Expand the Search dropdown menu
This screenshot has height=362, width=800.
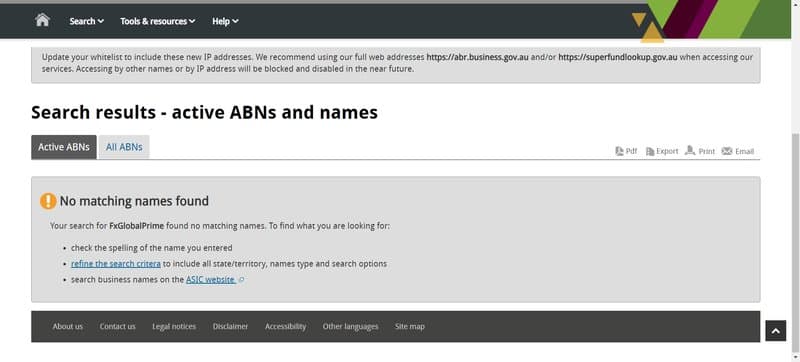(87, 21)
